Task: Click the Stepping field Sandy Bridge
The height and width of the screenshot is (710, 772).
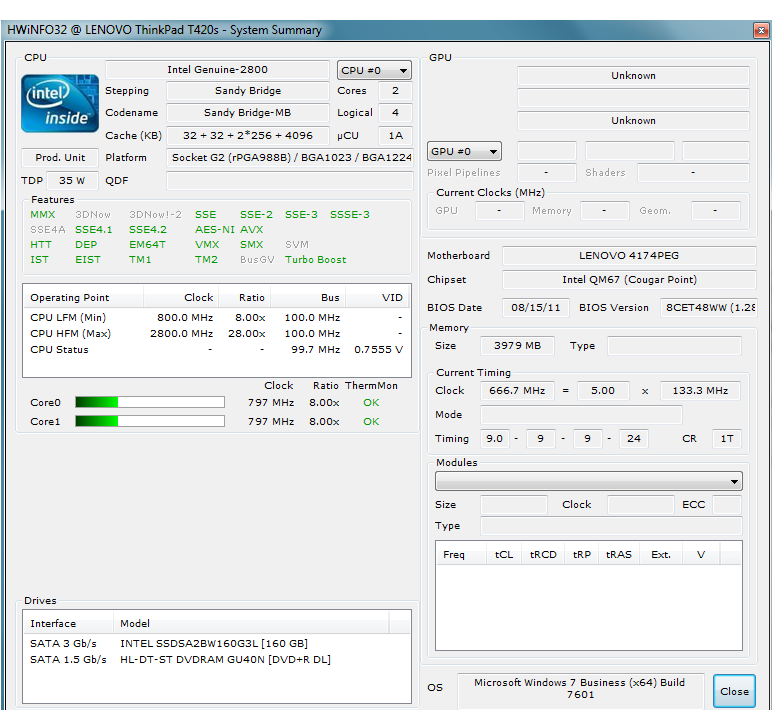Action: pos(248,91)
